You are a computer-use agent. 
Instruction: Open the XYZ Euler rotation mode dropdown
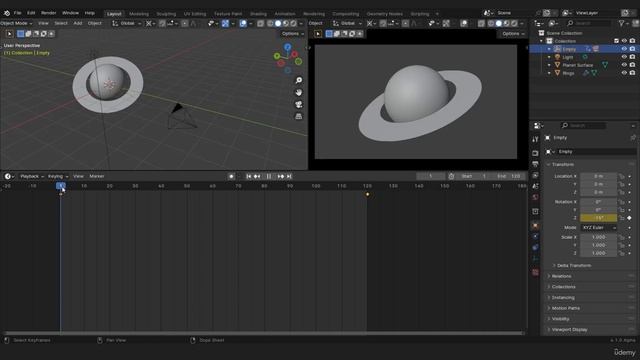pyautogui.click(x=598, y=227)
